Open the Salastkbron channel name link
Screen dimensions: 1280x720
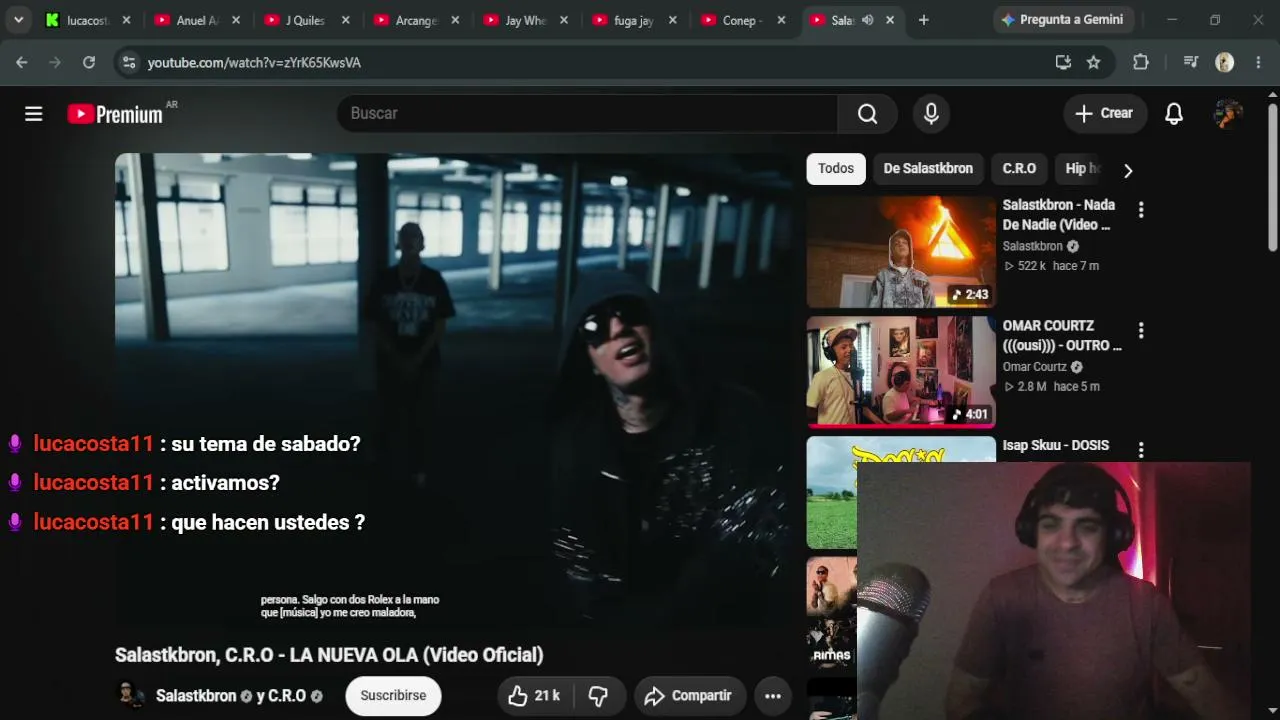click(x=196, y=696)
